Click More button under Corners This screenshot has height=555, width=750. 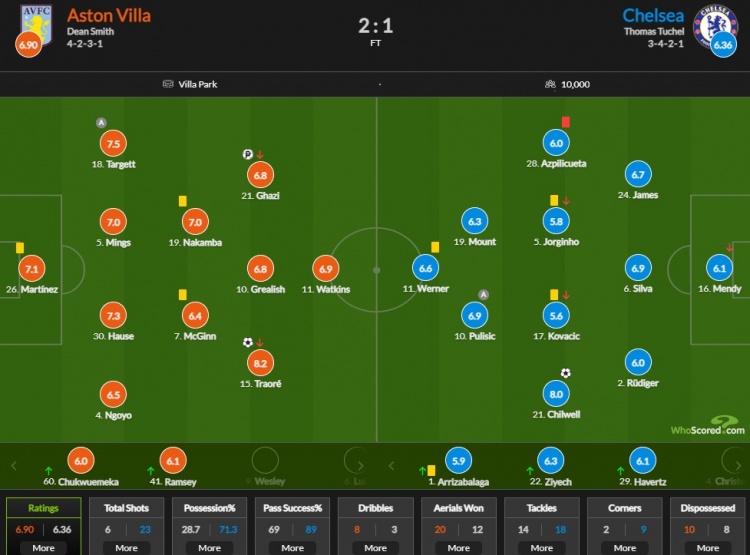pos(624,547)
